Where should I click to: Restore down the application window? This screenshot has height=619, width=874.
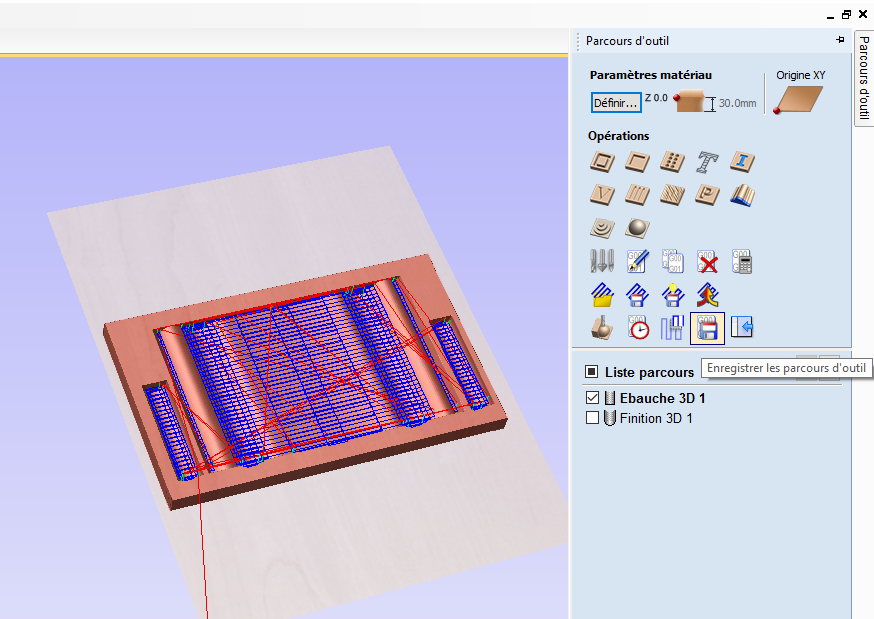(x=846, y=15)
